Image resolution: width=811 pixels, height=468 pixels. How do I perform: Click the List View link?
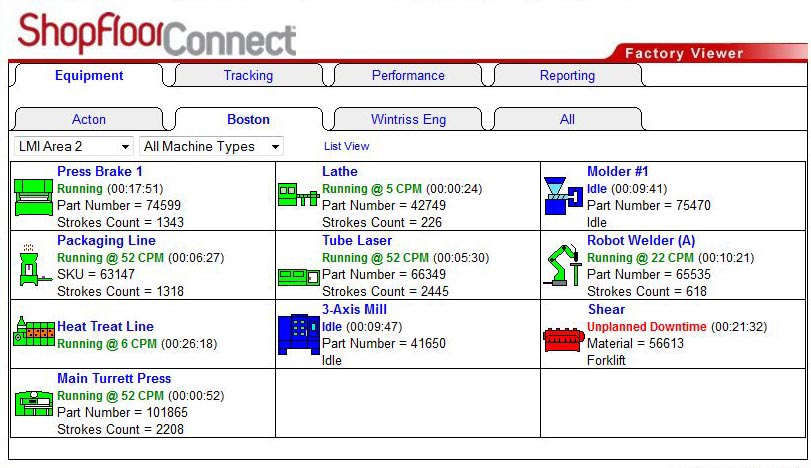coord(347,146)
